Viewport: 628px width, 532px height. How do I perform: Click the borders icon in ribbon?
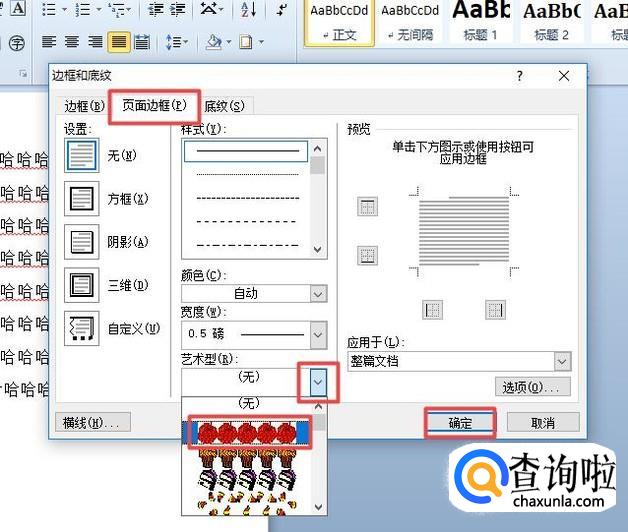[246, 42]
